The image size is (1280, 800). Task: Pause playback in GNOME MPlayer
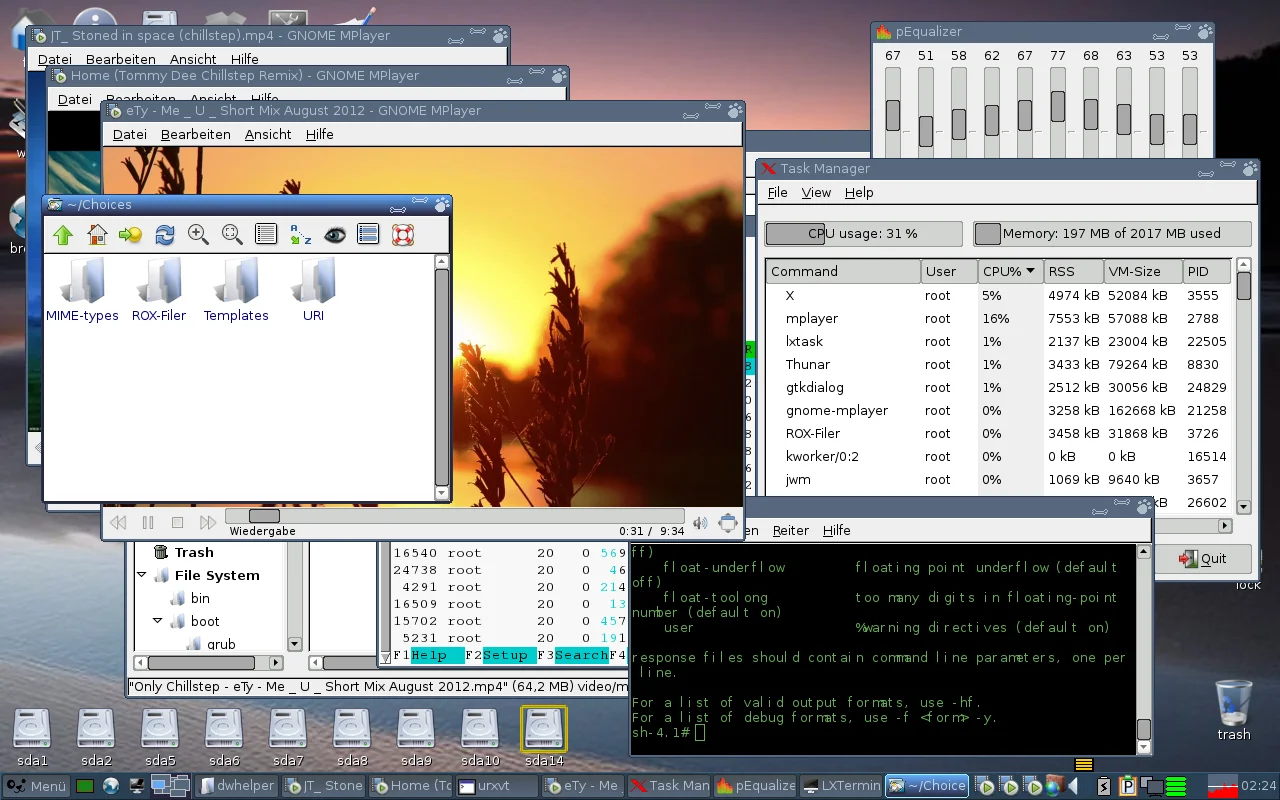point(148,522)
